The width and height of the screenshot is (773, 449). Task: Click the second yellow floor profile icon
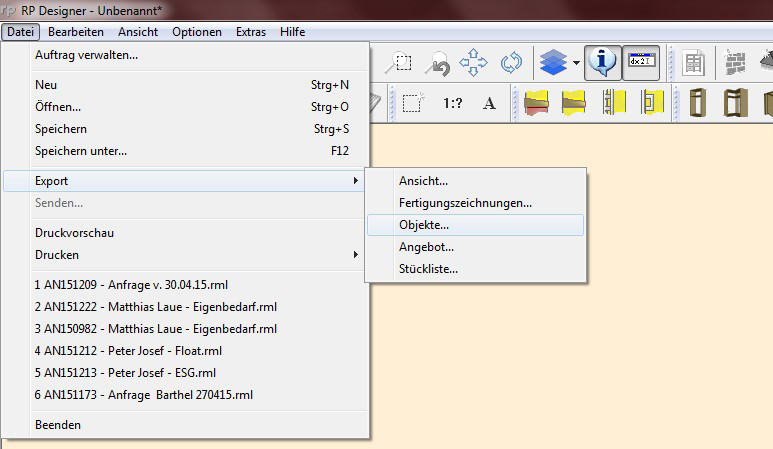[x=573, y=103]
